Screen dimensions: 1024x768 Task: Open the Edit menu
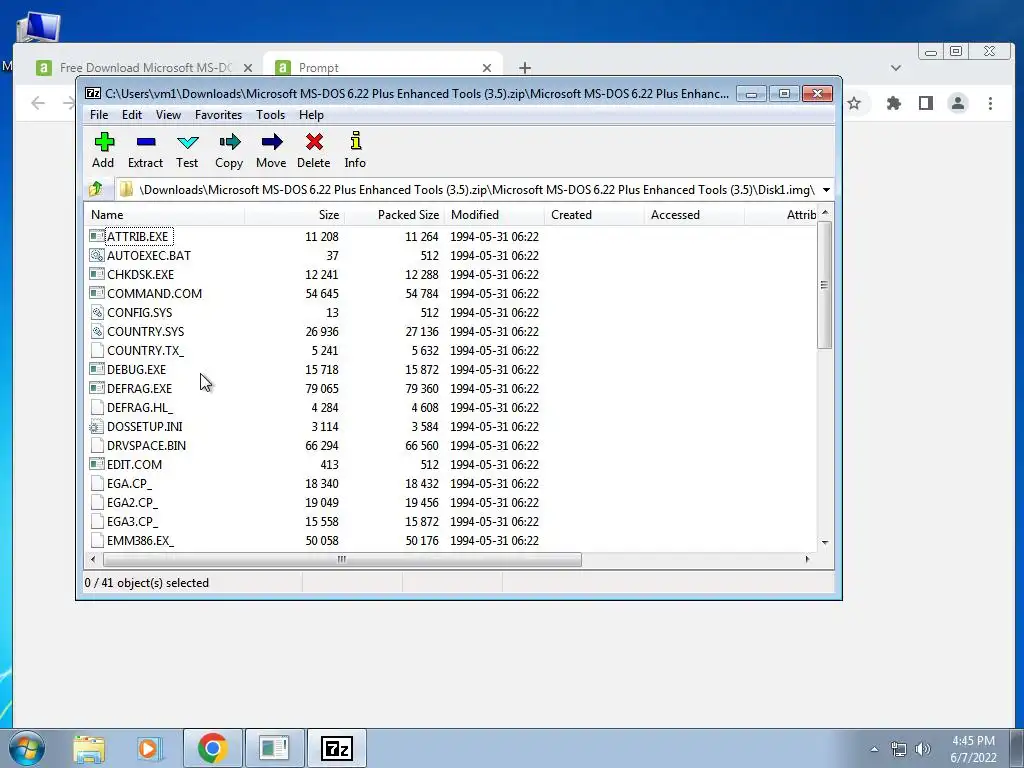tap(132, 115)
